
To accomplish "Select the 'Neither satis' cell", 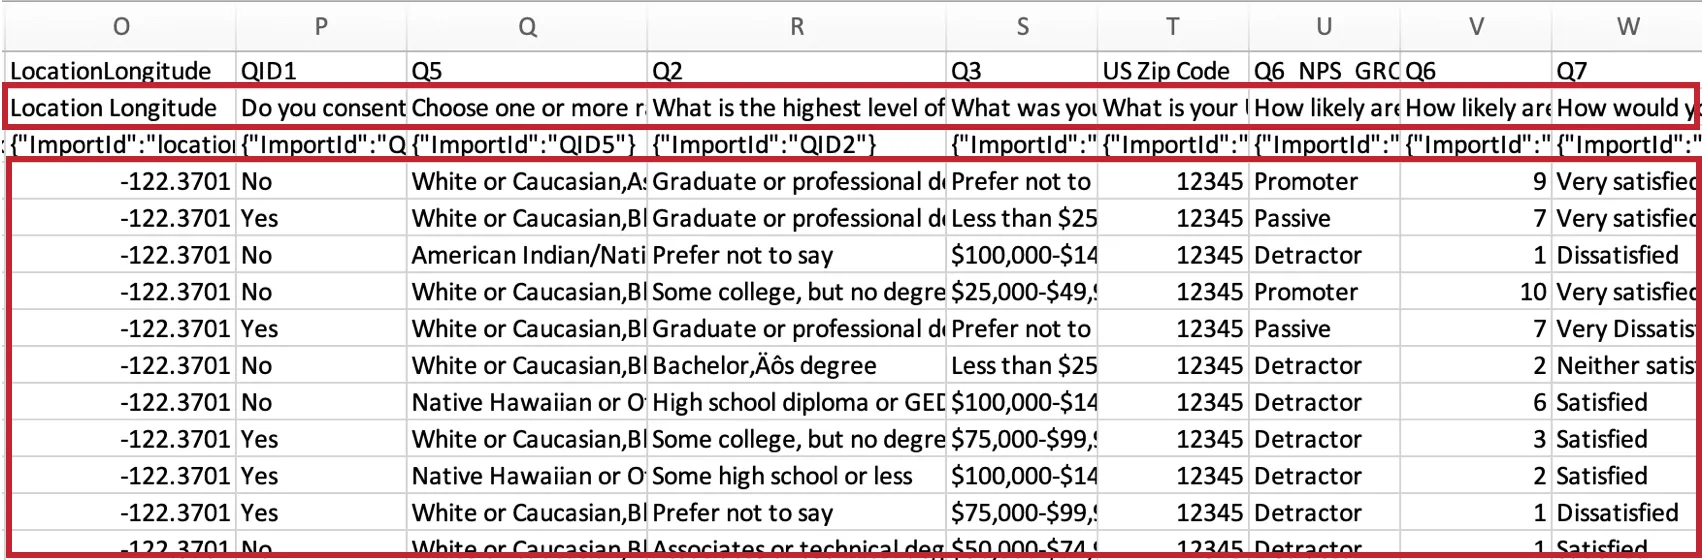I will [1625, 366].
